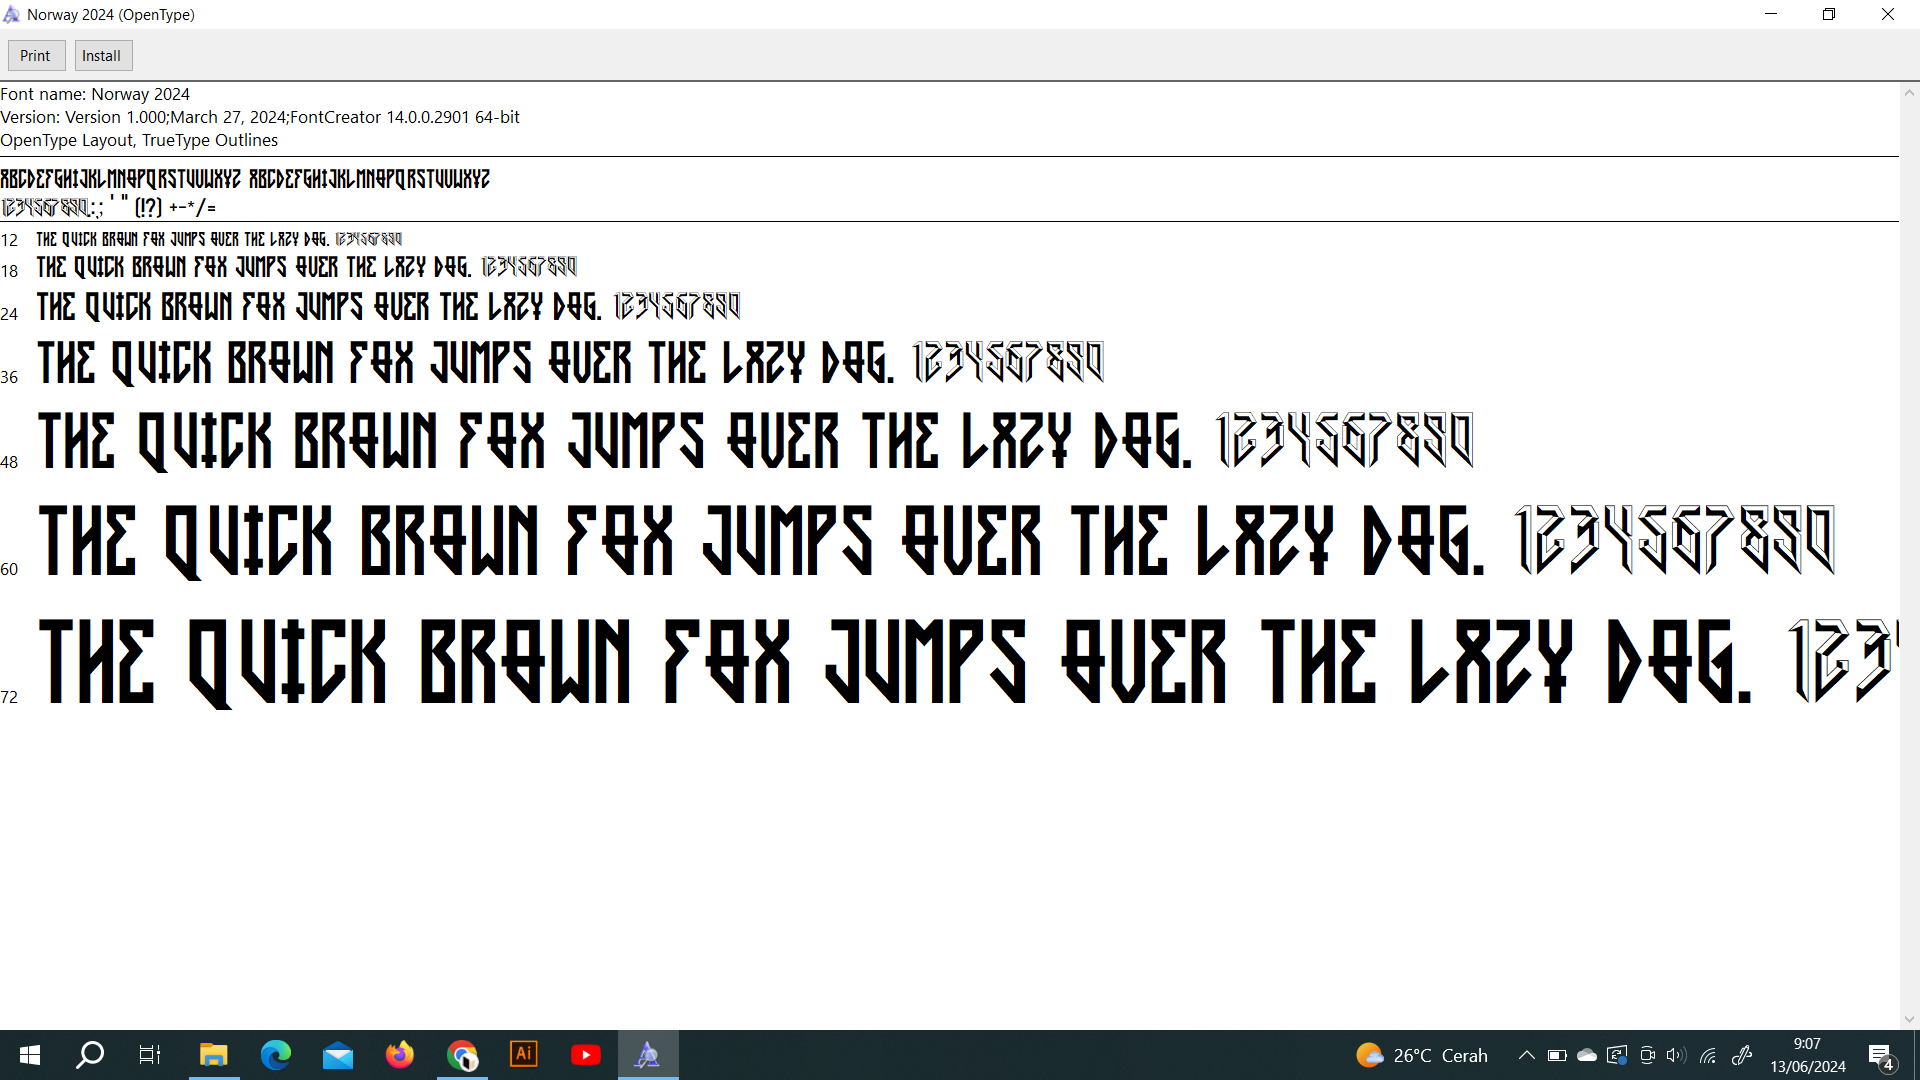The height and width of the screenshot is (1080, 1920).
Task: Select the font viewer taskbar icon
Action: (648, 1055)
